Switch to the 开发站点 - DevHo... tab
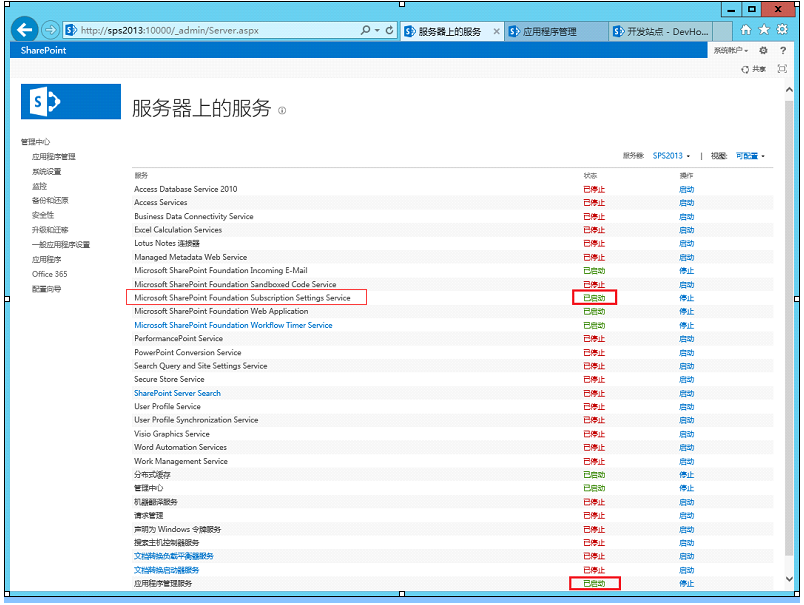 point(661,31)
